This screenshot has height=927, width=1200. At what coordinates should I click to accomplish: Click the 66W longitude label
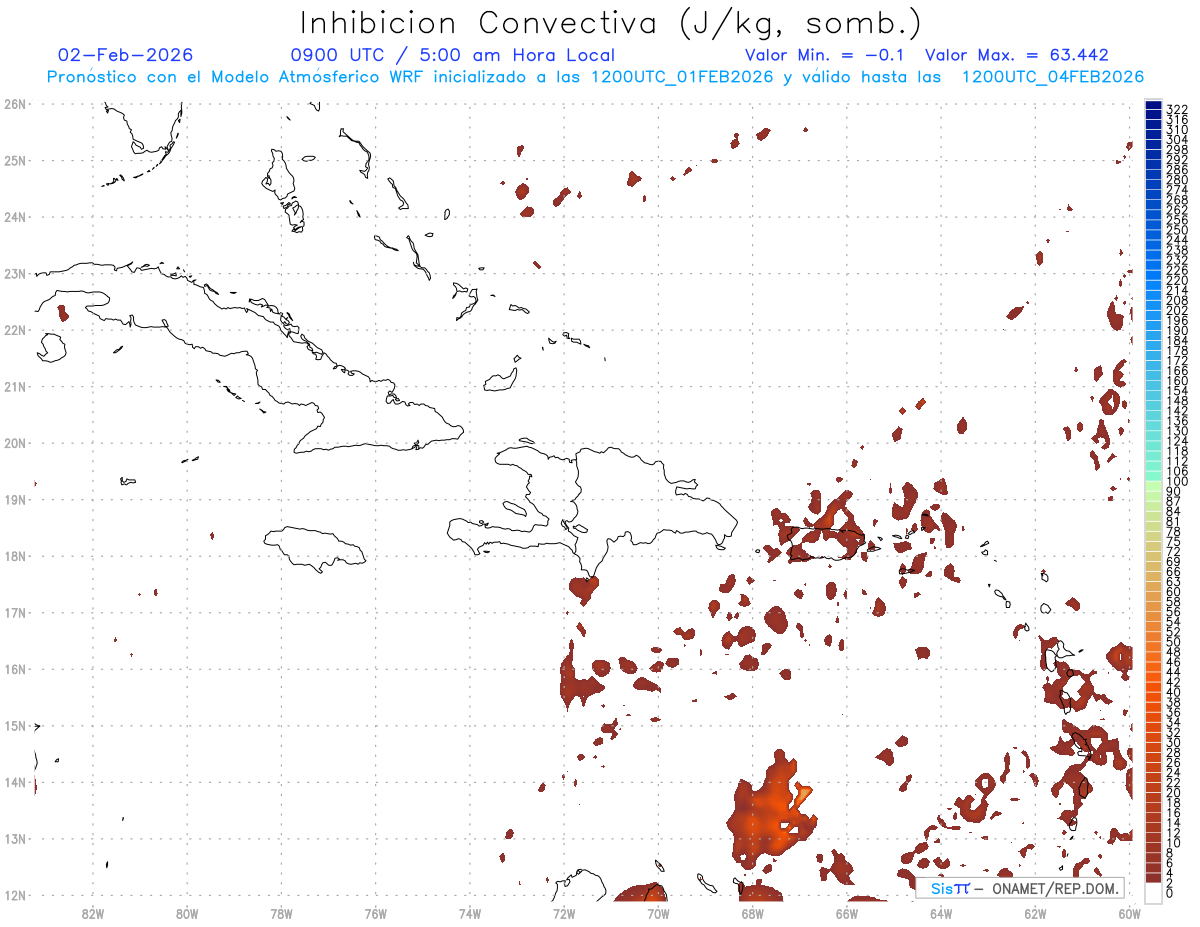(847, 913)
